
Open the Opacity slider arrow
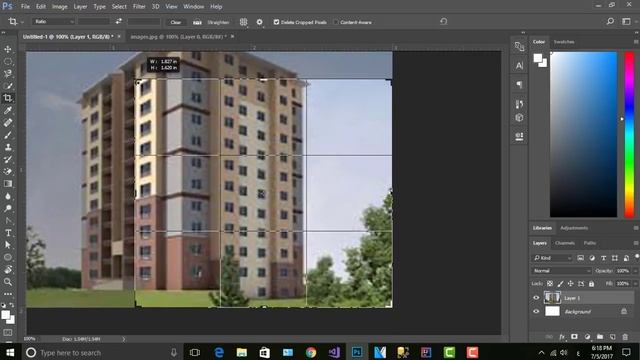pyautogui.click(x=635, y=271)
